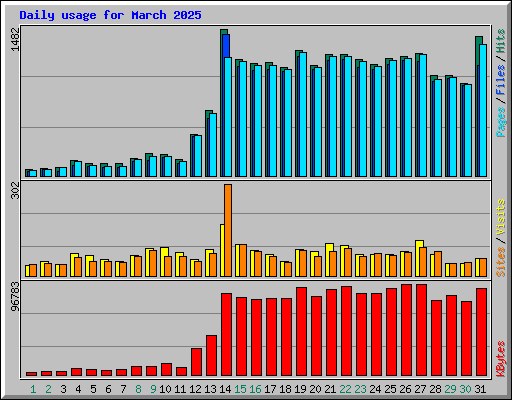This screenshot has width=512, height=400.
Task: Click day label 9 on x-axis
Action: (153, 389)
